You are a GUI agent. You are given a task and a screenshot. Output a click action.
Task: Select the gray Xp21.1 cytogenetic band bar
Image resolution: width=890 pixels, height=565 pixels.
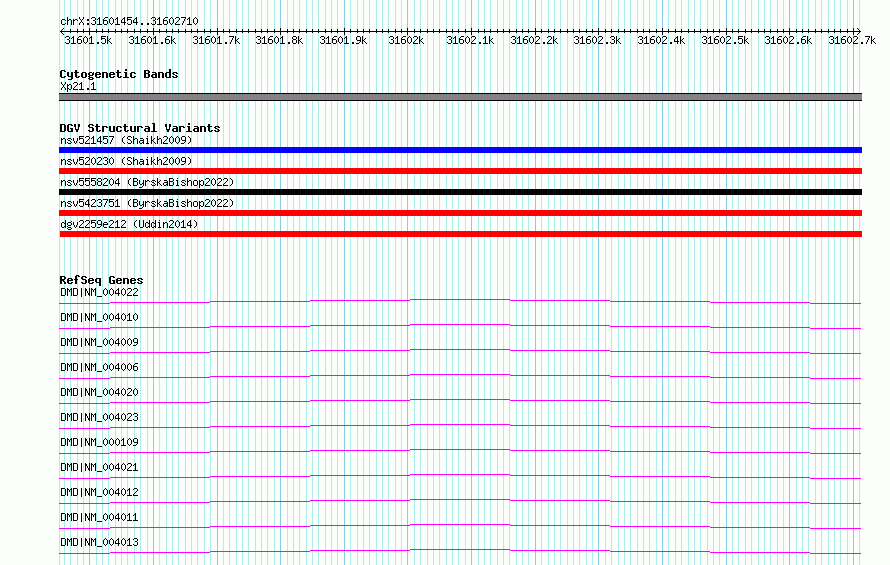point(460,97)
